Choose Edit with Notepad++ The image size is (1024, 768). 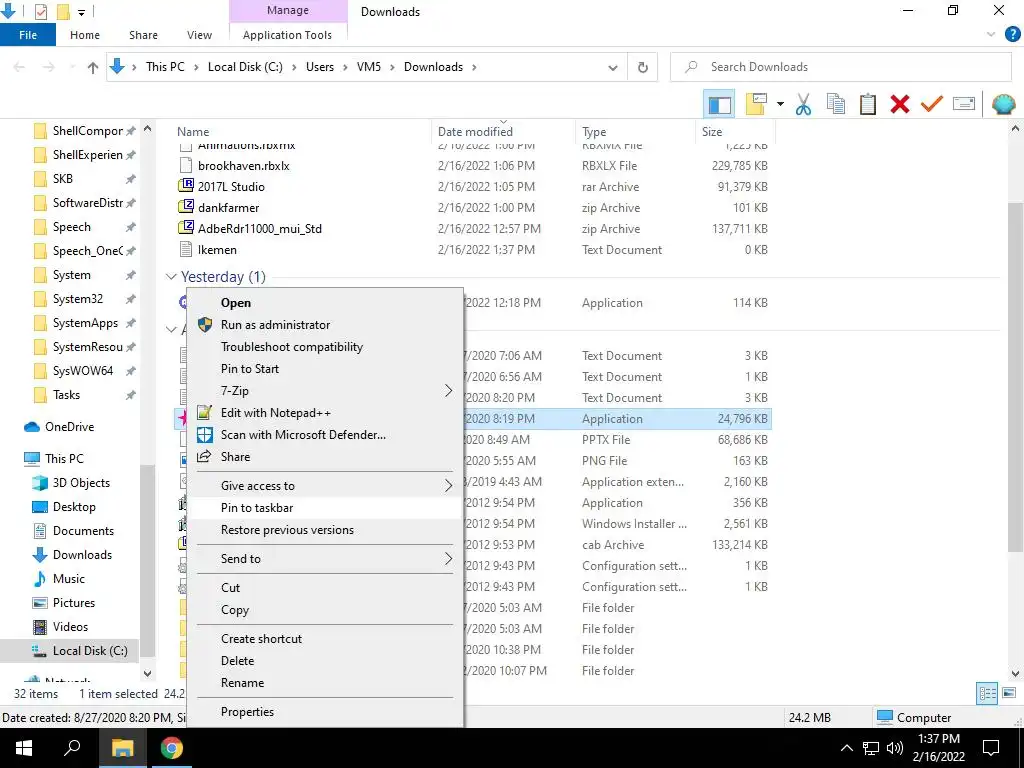coord(325,413)
